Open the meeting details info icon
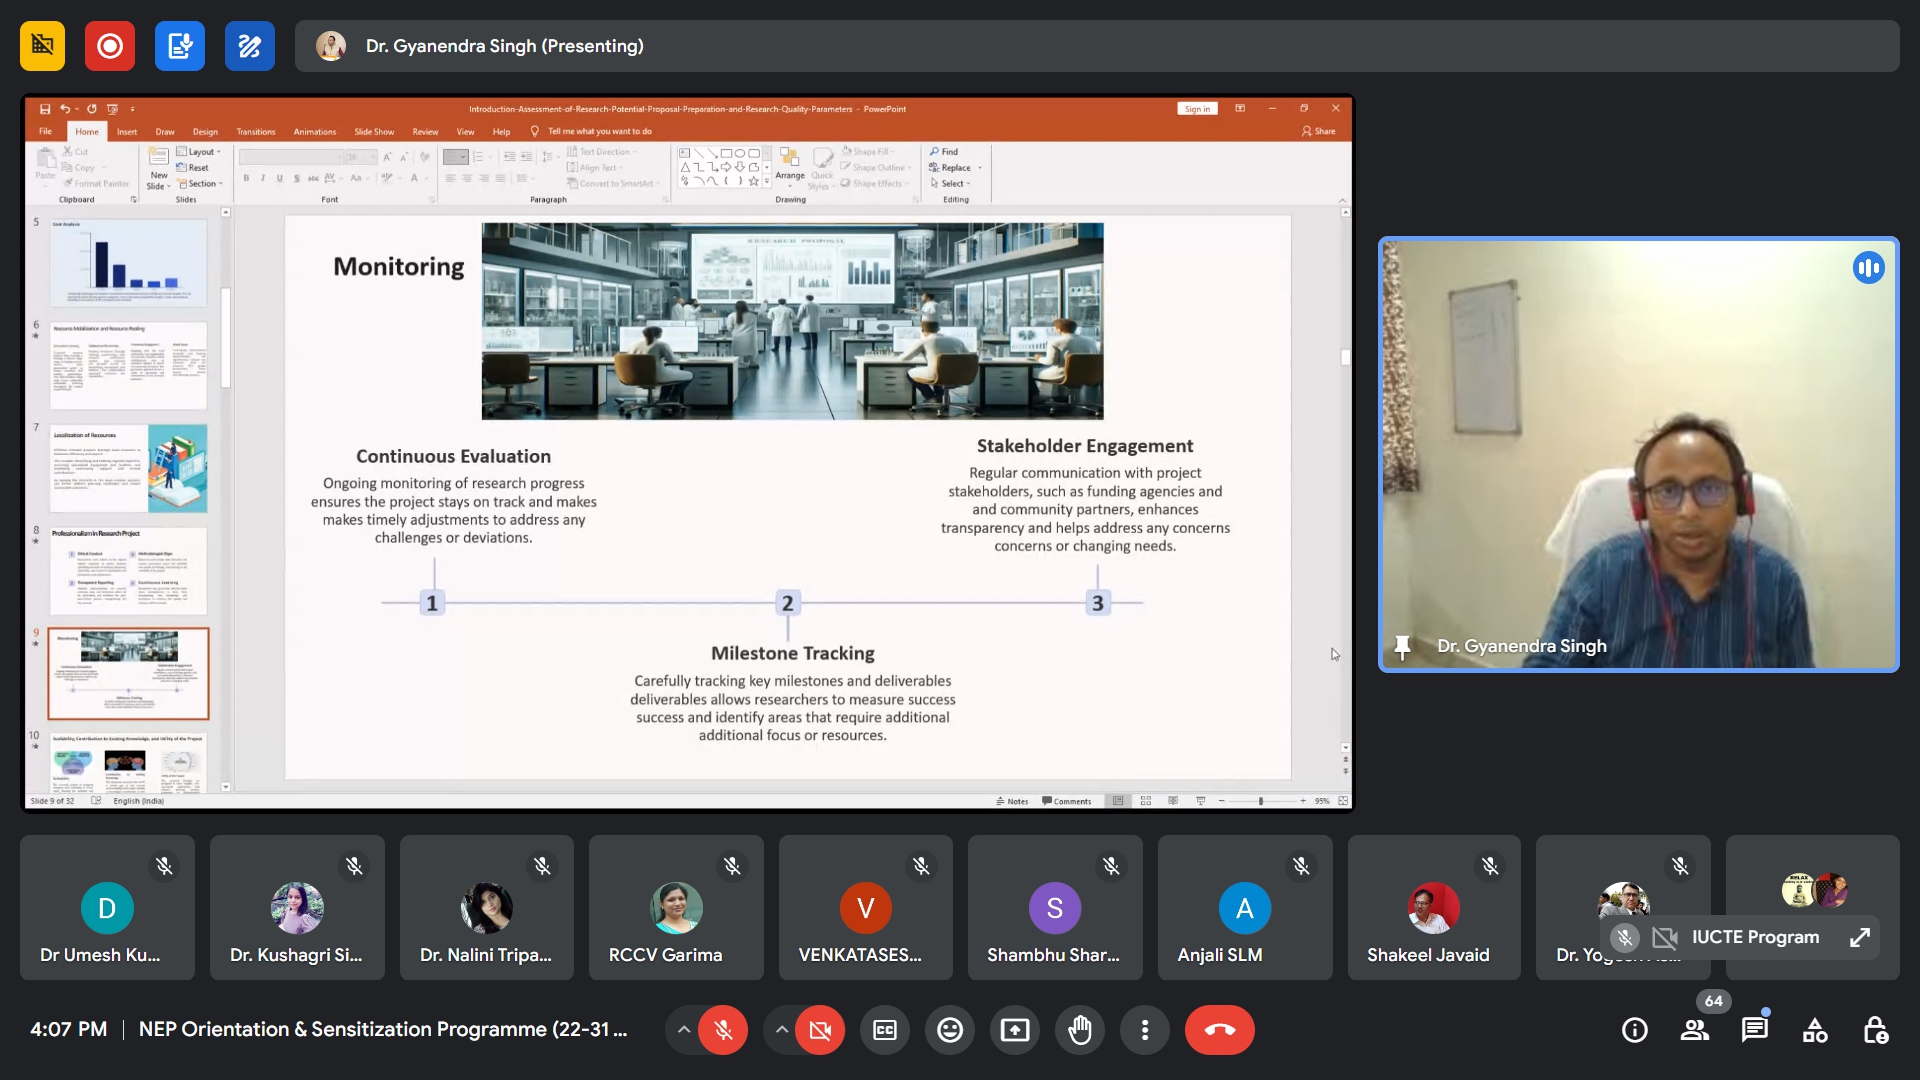This screenshot has height=1080, width=1920. [1634, 1030]
